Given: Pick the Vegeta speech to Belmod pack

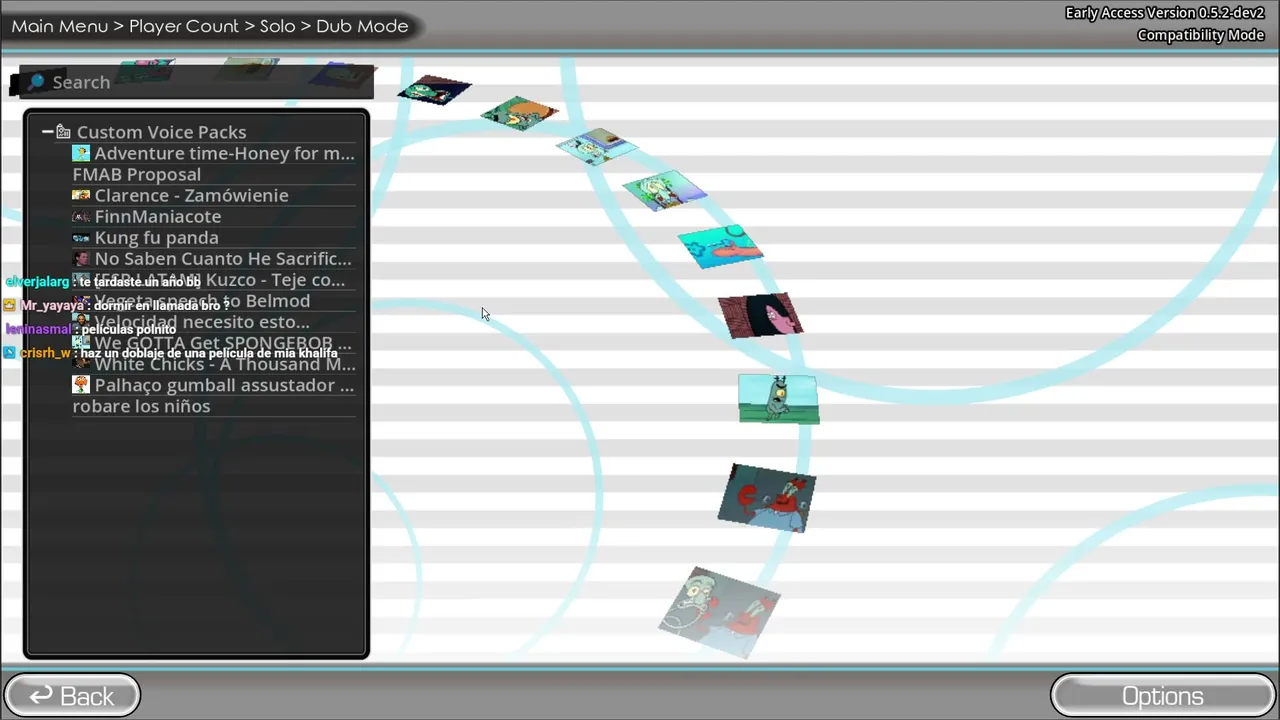Looking at the screenshot, I should click(214, 301).
